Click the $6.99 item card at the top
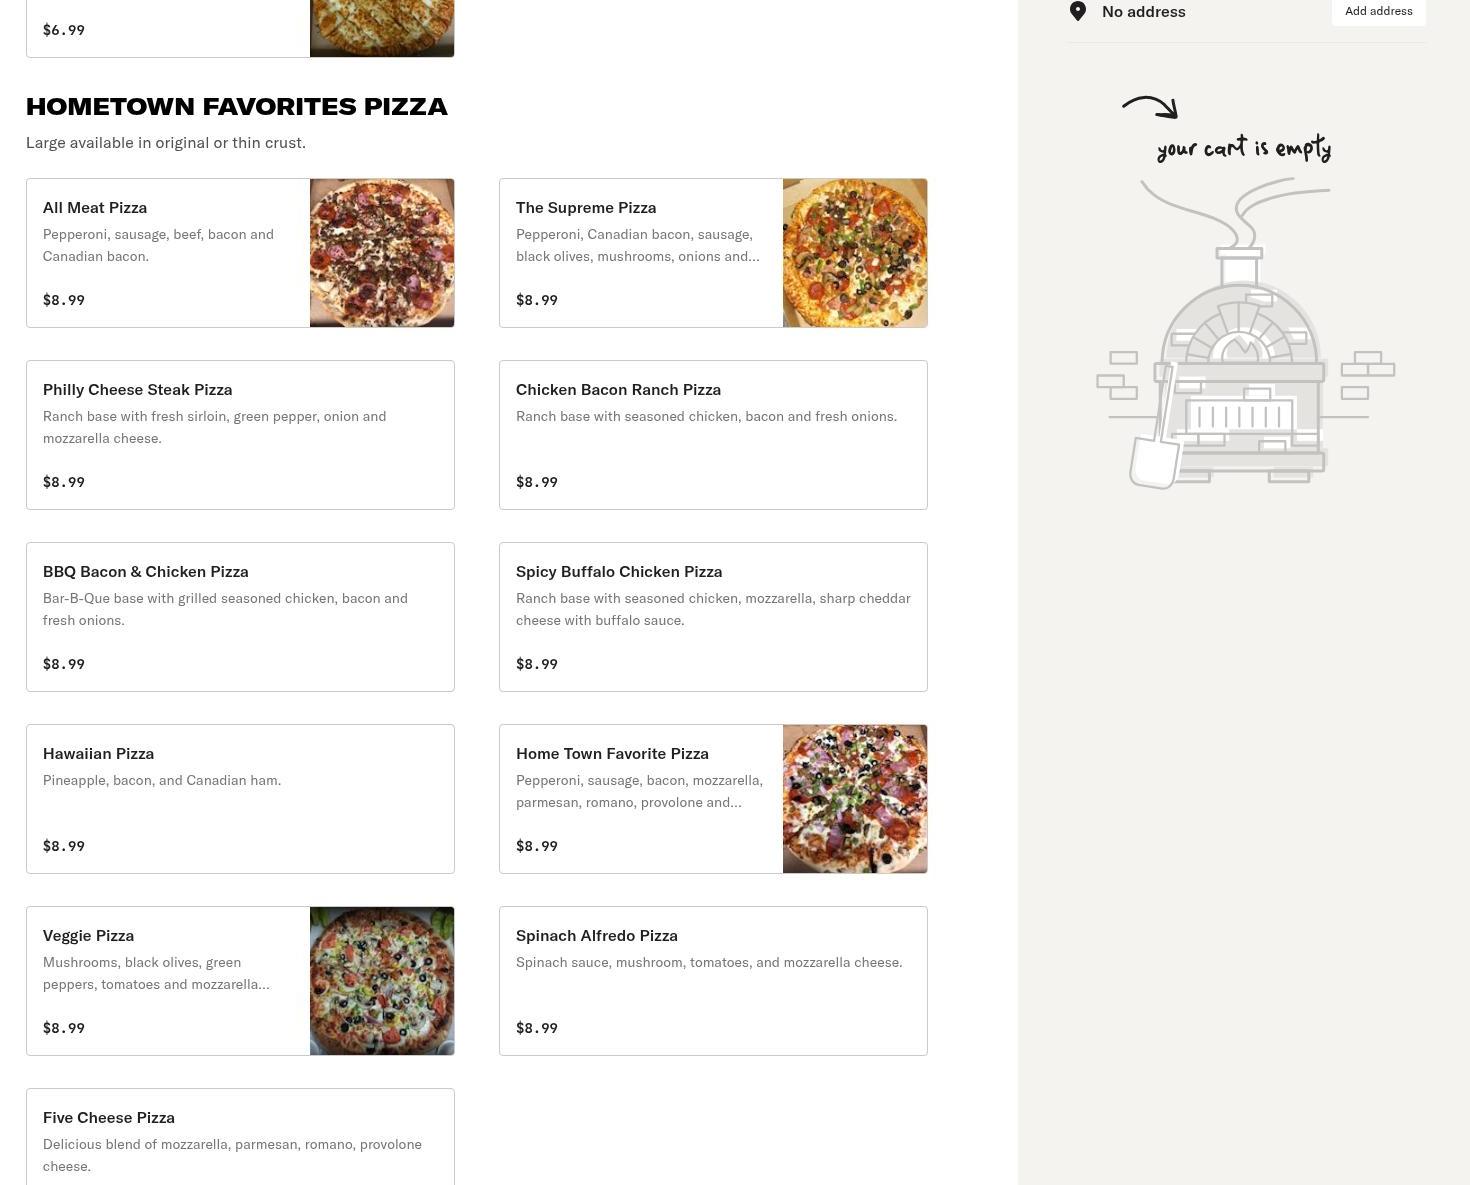 (x=240, y=29)
